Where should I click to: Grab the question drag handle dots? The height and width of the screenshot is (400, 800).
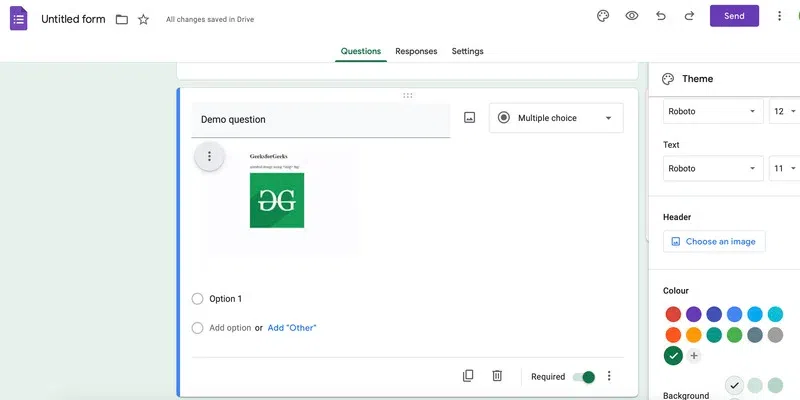tap(408, 95)
